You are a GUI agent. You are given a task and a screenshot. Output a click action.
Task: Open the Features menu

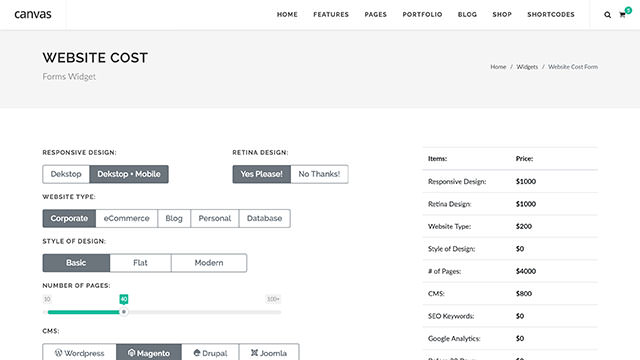pyautogui.click(x=331, y=15)
